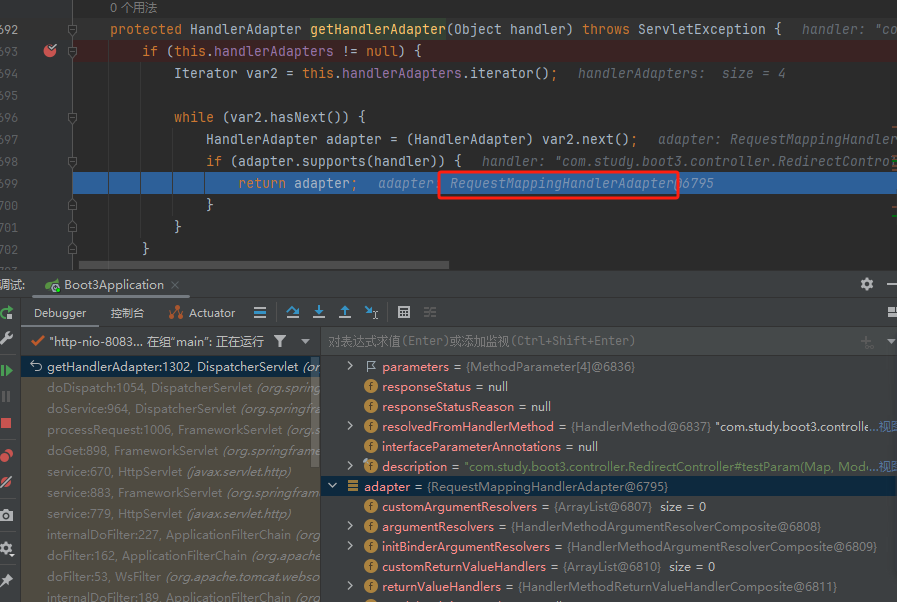Click the 0 个用法 usages hint
The height and width of the screenshot is (602, 897).
(x=133, y=7)
